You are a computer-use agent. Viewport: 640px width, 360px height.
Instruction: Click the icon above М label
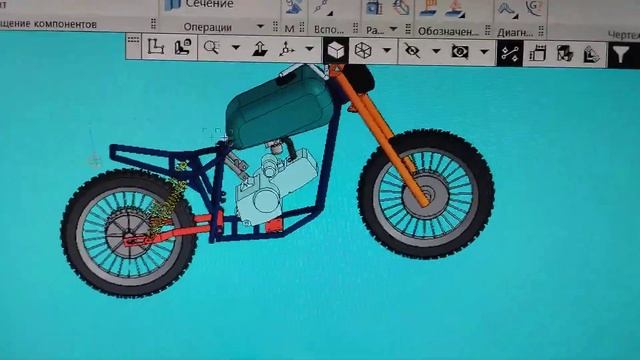pos(293,7)
